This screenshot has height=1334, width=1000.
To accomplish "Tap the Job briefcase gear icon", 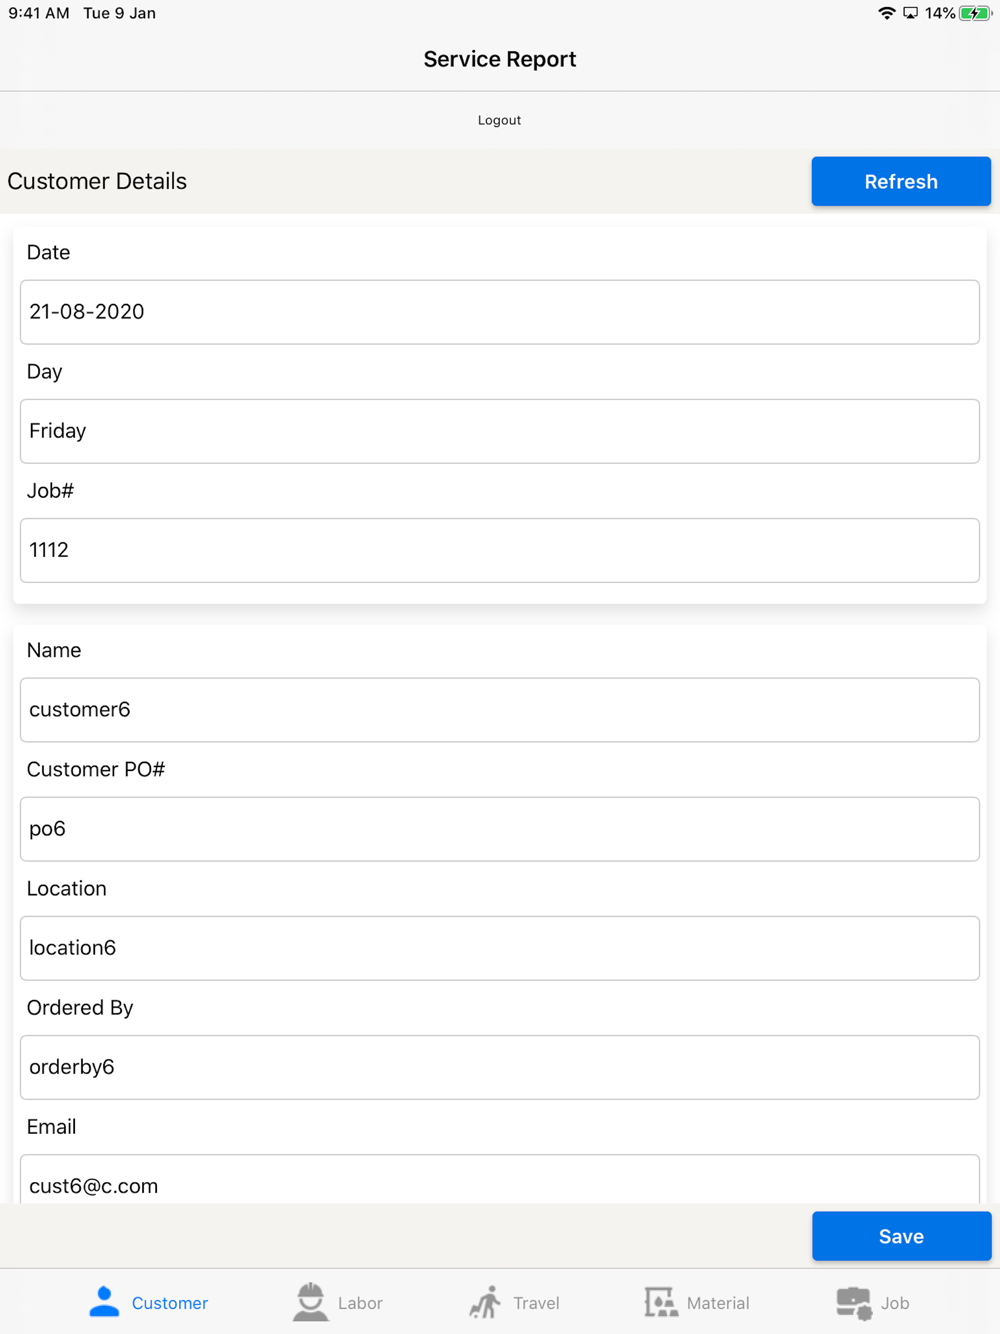I will pyautogui.click(x=853, y=1302).
